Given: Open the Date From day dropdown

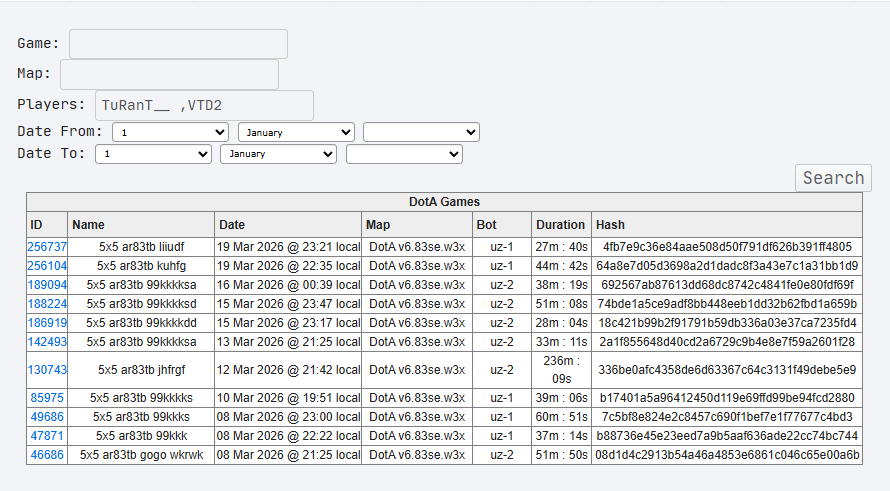Looking at the screenshot, I should (x=170, y=132).
